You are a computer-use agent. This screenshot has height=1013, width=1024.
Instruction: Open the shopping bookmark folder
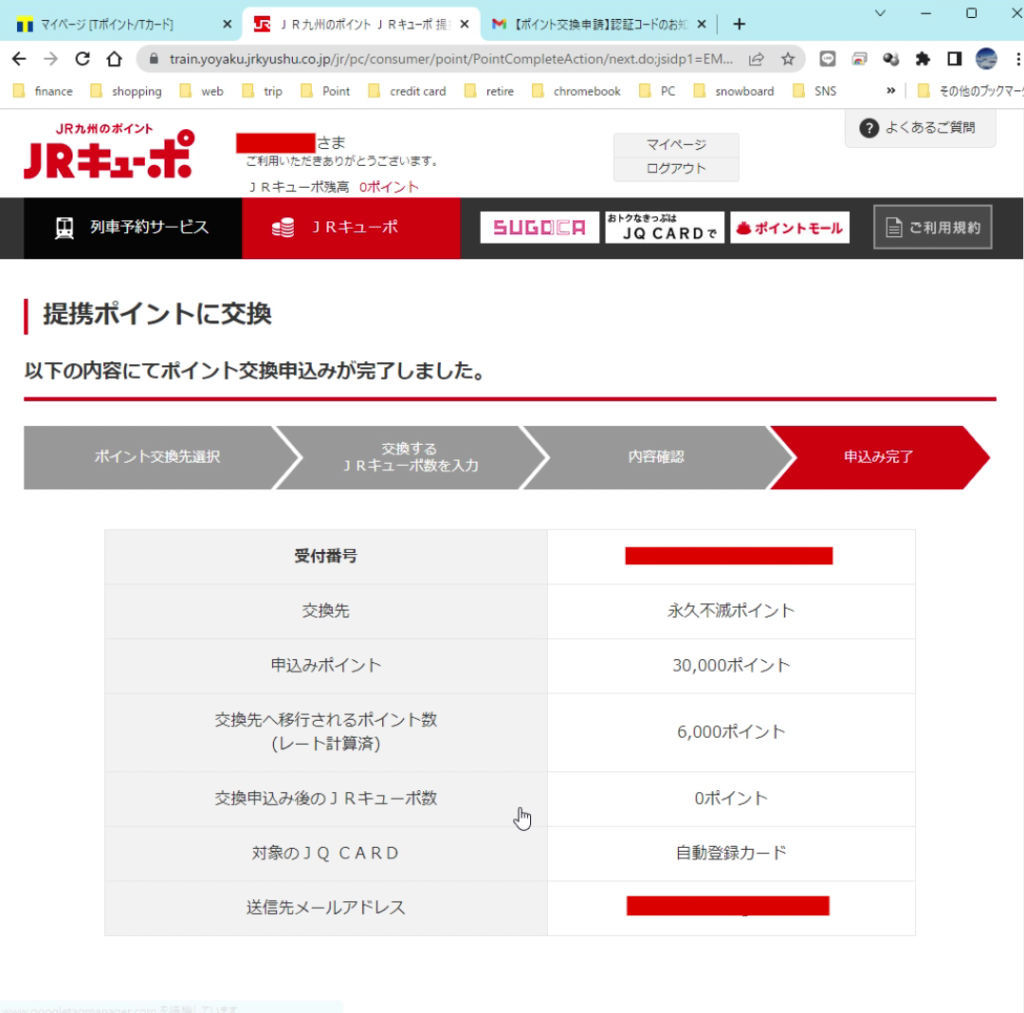(126, 91)
